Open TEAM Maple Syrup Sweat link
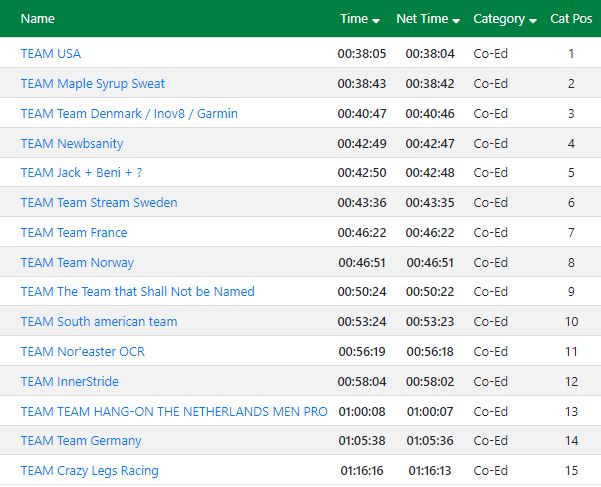This screenshot has height=487, width=601. tap(92, 84)
